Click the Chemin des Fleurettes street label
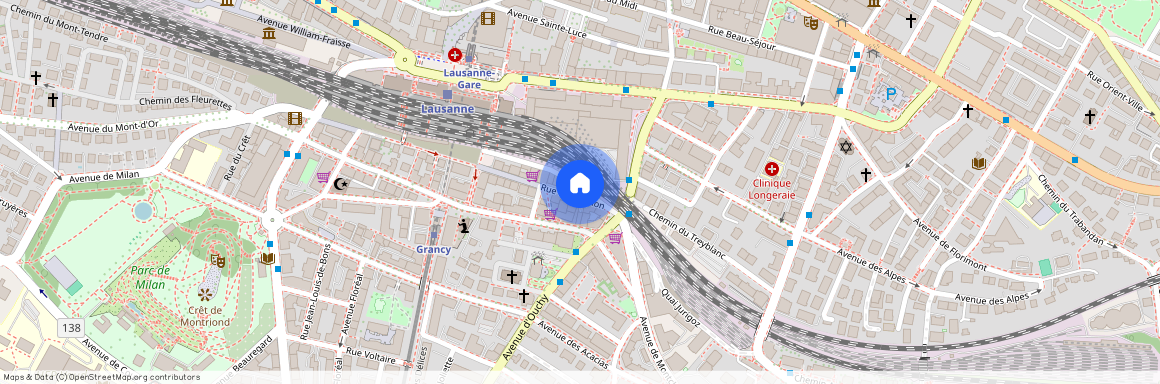 [186, 103]
